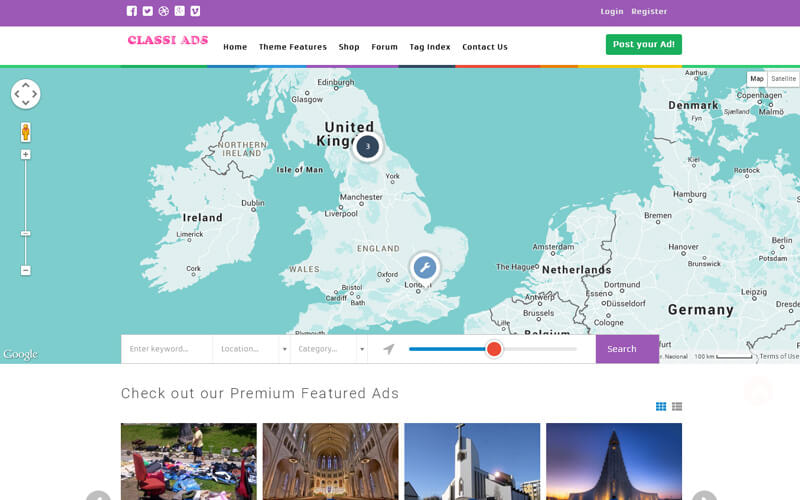Click the map Terms of Use link

[x=779, y=356]
